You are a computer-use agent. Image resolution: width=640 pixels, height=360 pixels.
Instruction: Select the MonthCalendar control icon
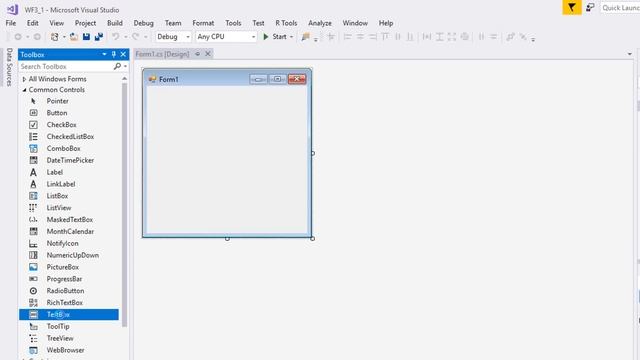click(33, 231)
